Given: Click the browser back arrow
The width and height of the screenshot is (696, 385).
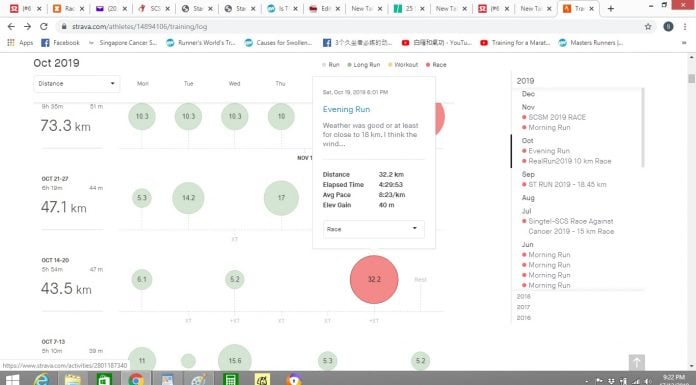Looking at the screenshot, I should pyautogui.click(x=12, y=27).
